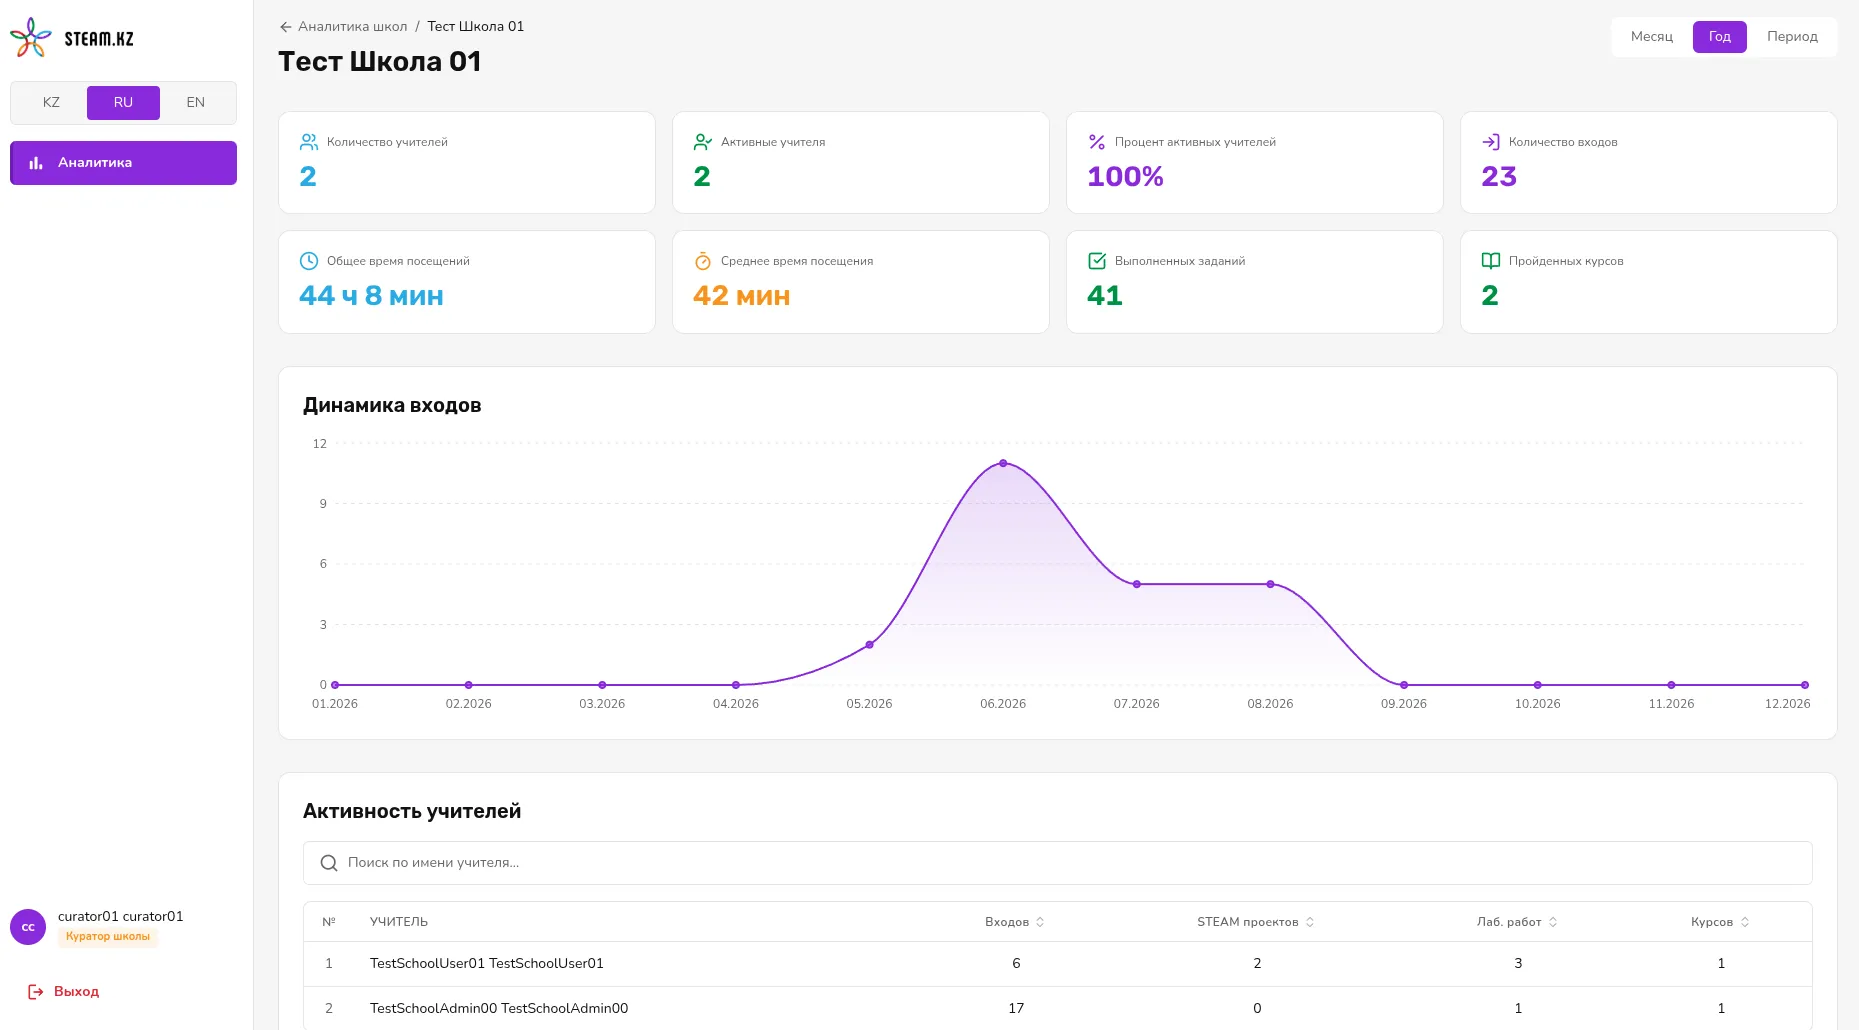Click the 08.2026 data point on chart
1859x1030 pixels.
(x=1270, y=584)
